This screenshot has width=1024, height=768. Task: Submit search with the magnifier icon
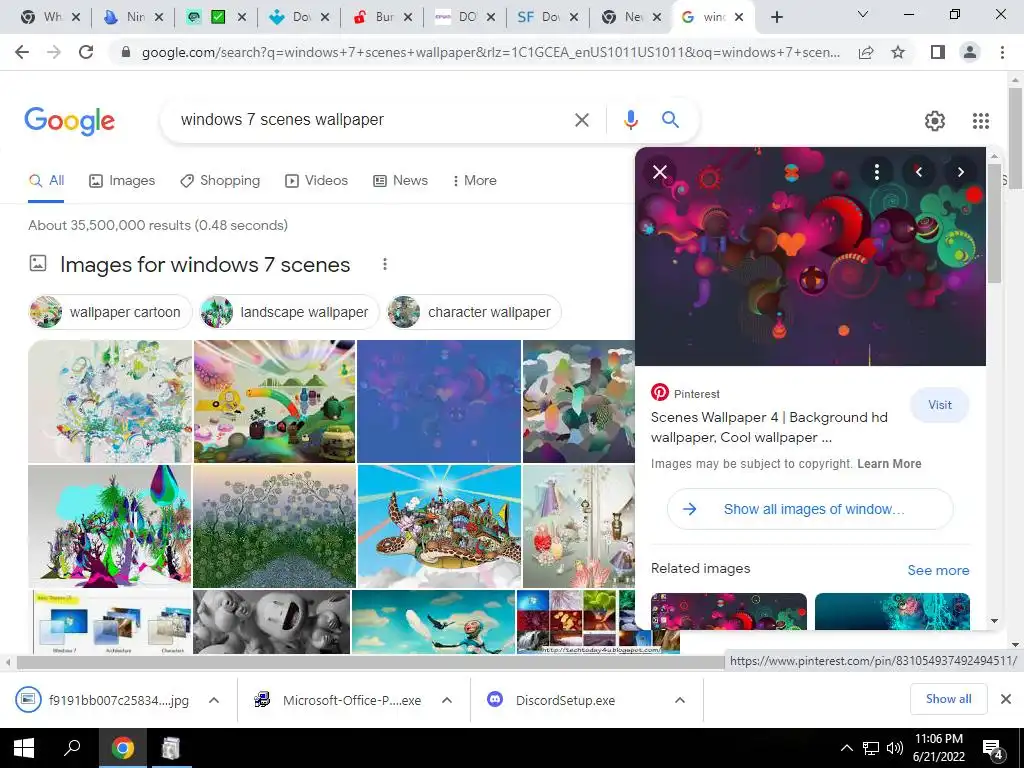pyautogui.click(x=670, y=120)
